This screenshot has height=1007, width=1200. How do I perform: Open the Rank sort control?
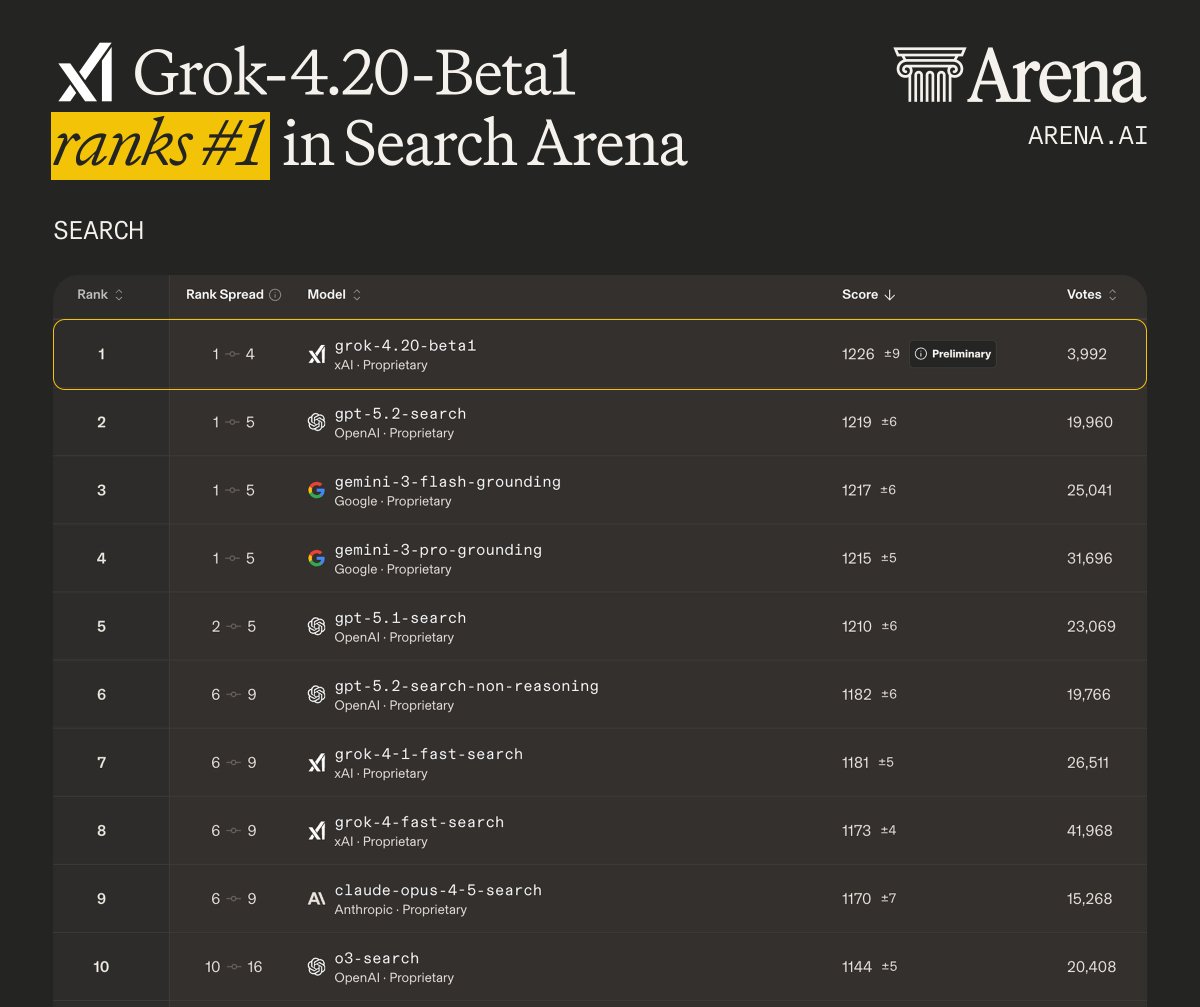point(117,294)
